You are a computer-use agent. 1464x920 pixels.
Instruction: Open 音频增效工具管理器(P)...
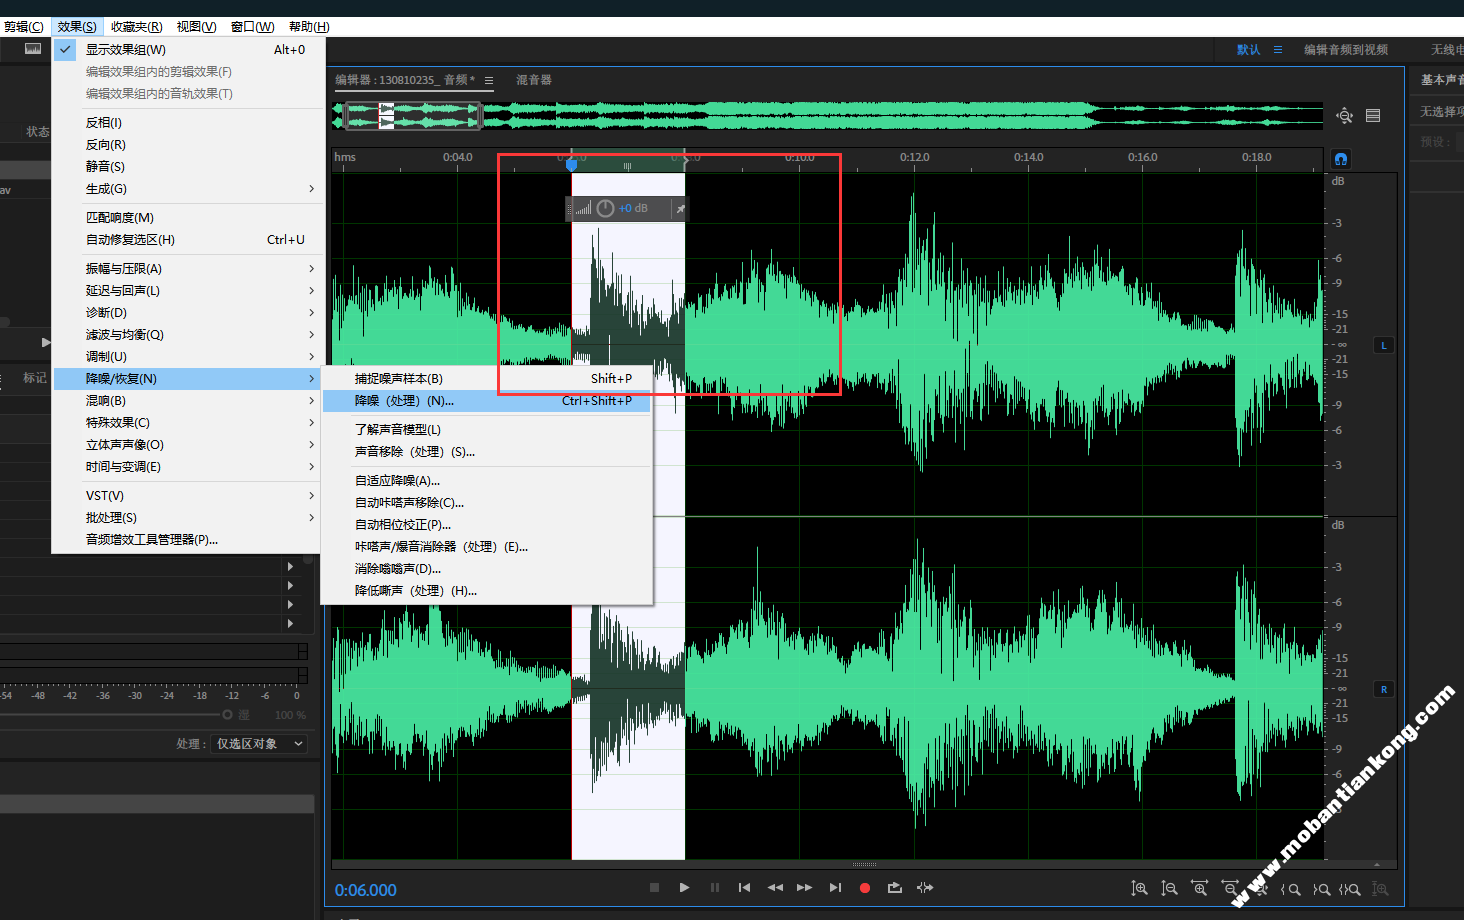[x=188, y=539]
